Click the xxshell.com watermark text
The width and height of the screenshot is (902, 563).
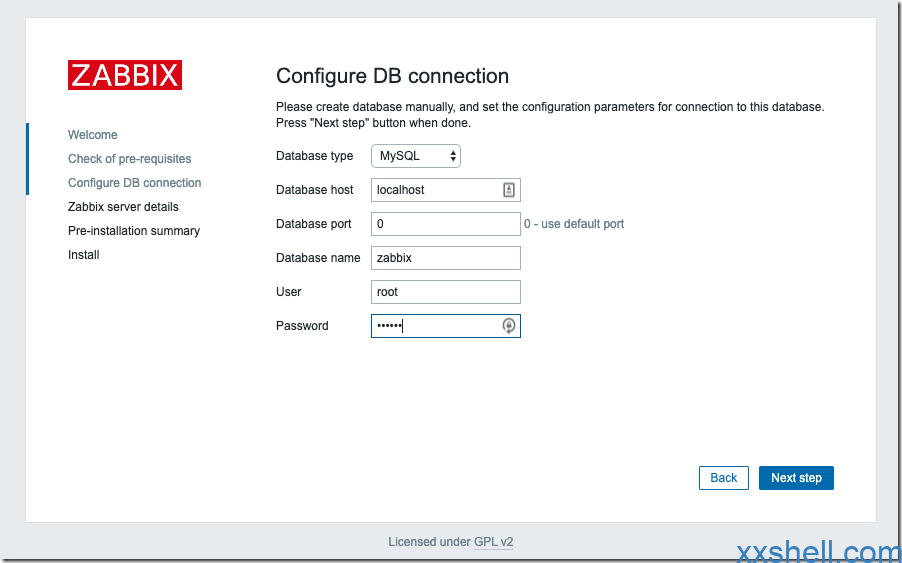(x=818, y=551)
